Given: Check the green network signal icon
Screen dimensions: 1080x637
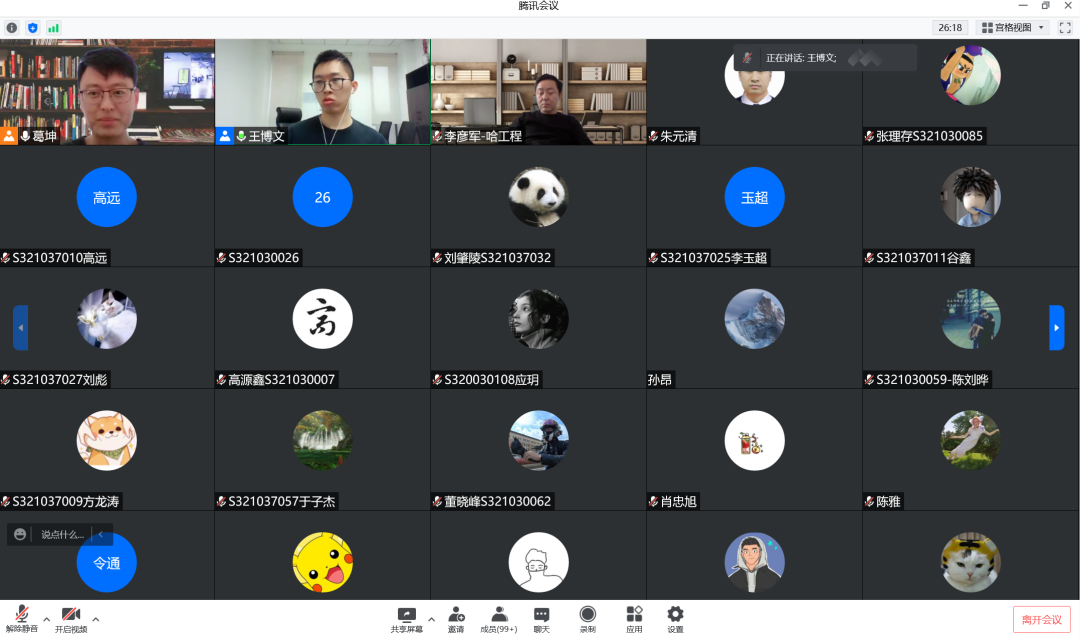Looking at the screenshot, I should (x=53, y=28).
